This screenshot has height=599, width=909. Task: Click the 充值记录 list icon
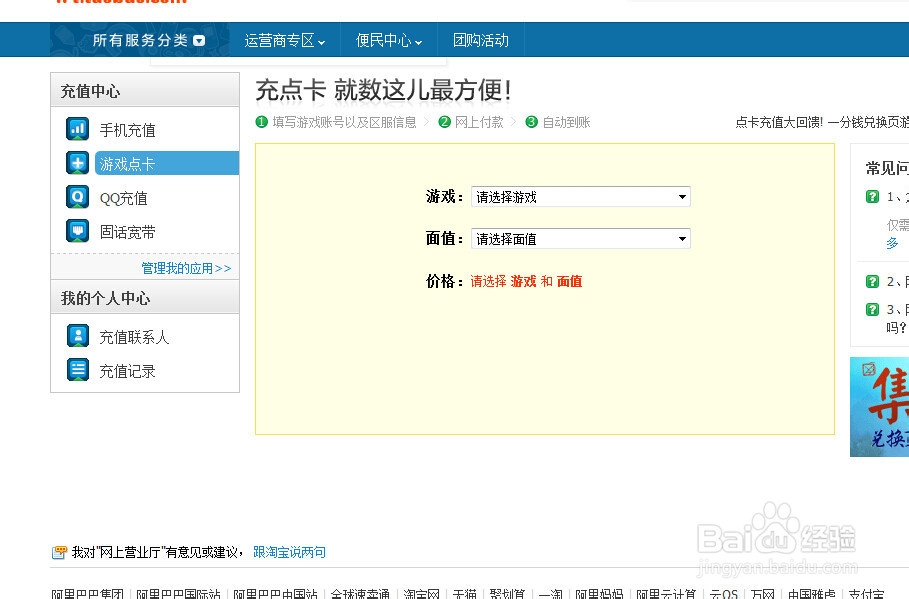(78, 370)
